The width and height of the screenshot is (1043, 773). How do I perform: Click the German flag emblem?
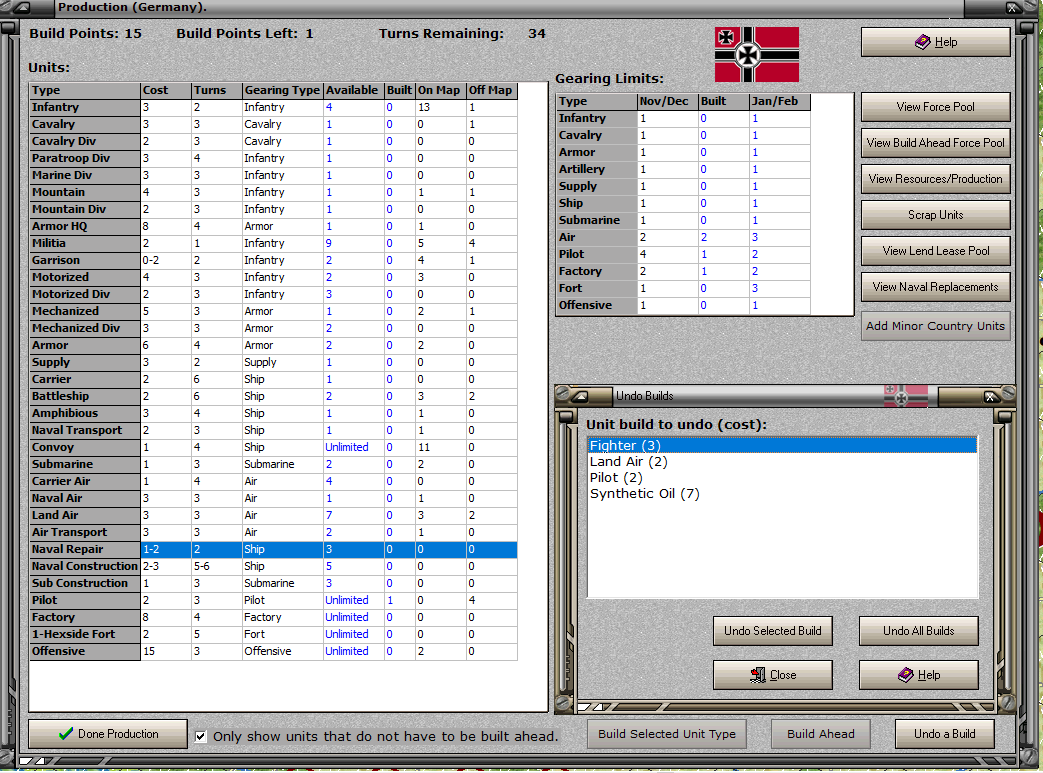pos(757,55)
